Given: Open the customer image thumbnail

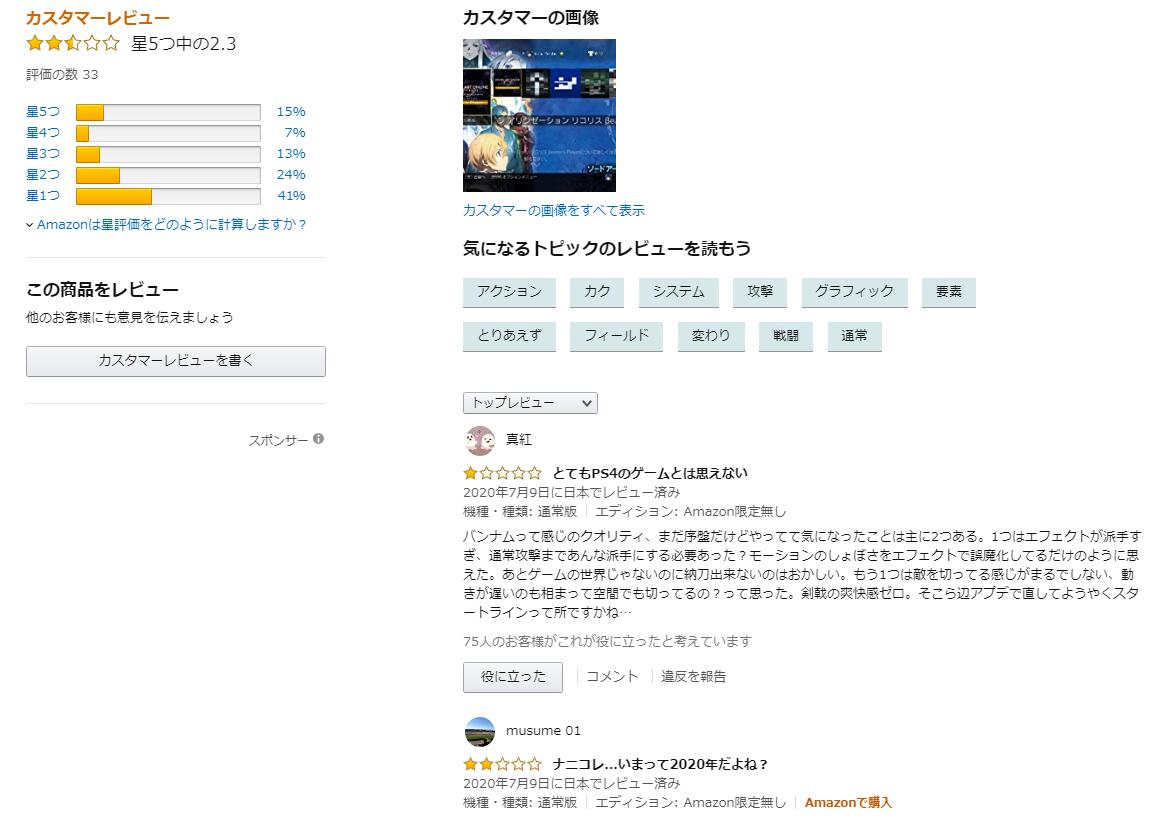Looking at the screenshot, I should click(x=539, y=115).
